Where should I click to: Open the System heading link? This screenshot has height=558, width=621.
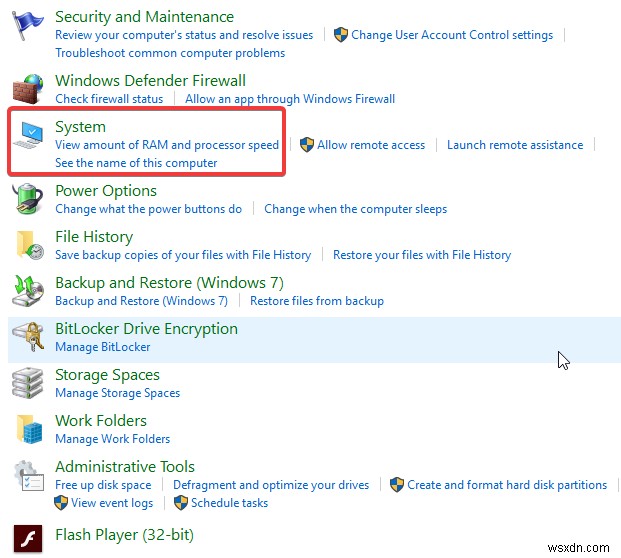click(80, 127)
